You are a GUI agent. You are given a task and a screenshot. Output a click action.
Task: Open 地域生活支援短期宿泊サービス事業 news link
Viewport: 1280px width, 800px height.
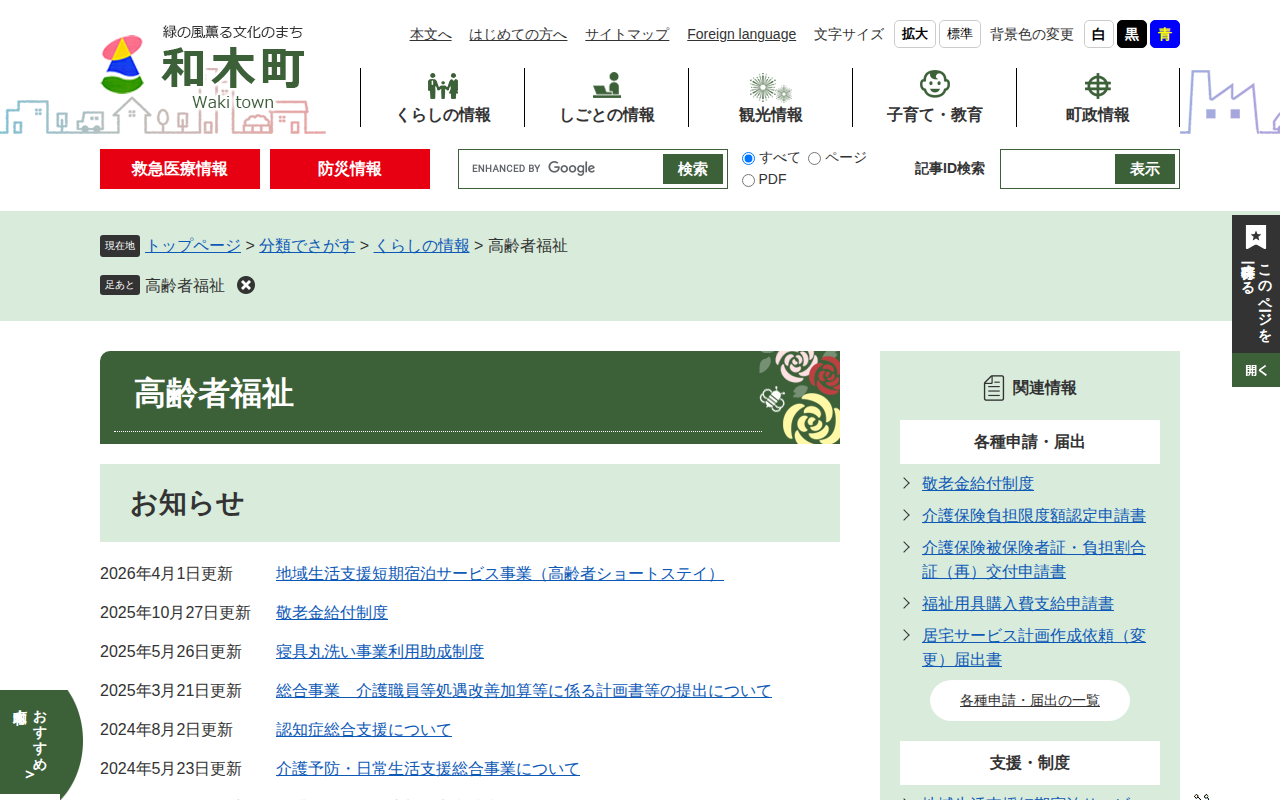pos(500,573)
